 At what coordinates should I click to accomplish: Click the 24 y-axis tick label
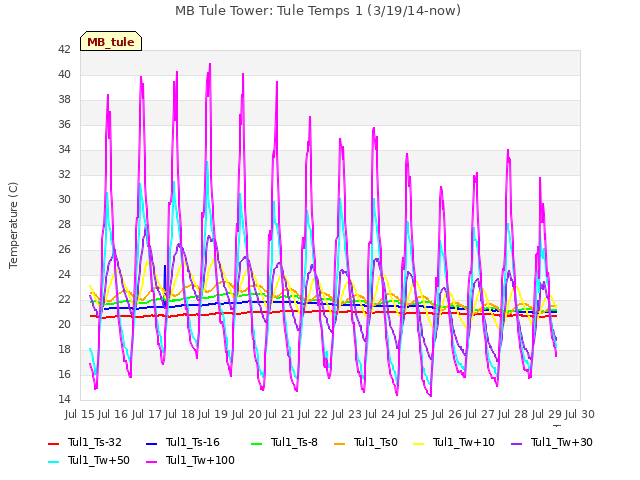click(64, 274)
